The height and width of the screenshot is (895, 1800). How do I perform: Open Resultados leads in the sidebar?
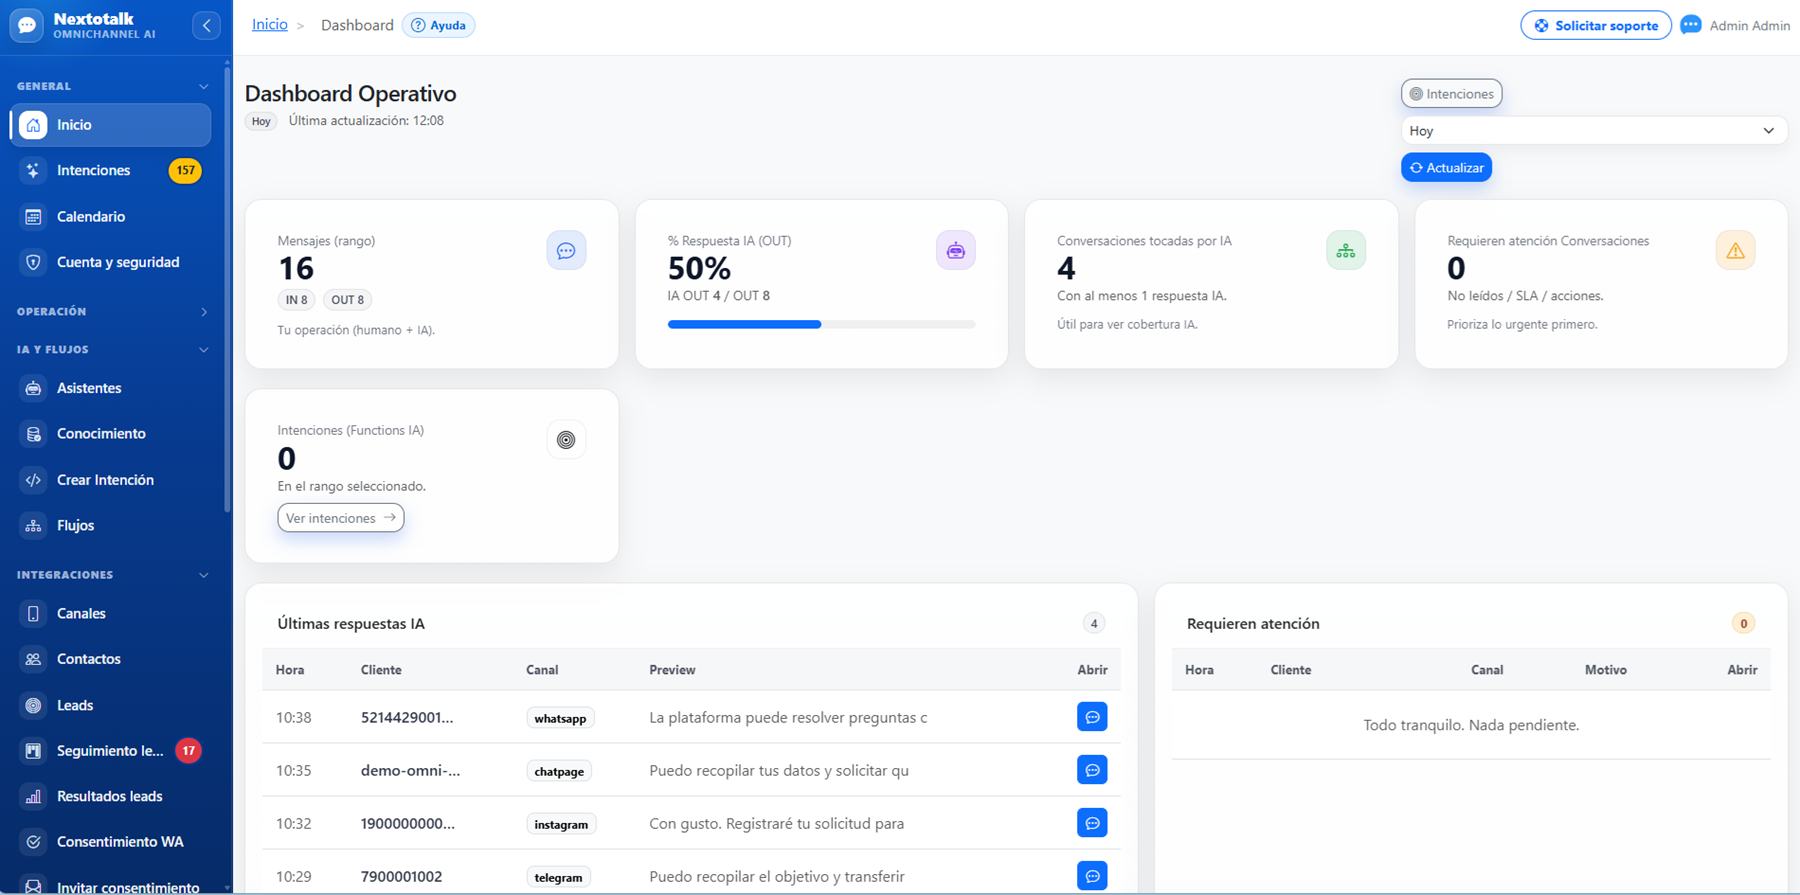pyautogui.click(x=111, y=796)
